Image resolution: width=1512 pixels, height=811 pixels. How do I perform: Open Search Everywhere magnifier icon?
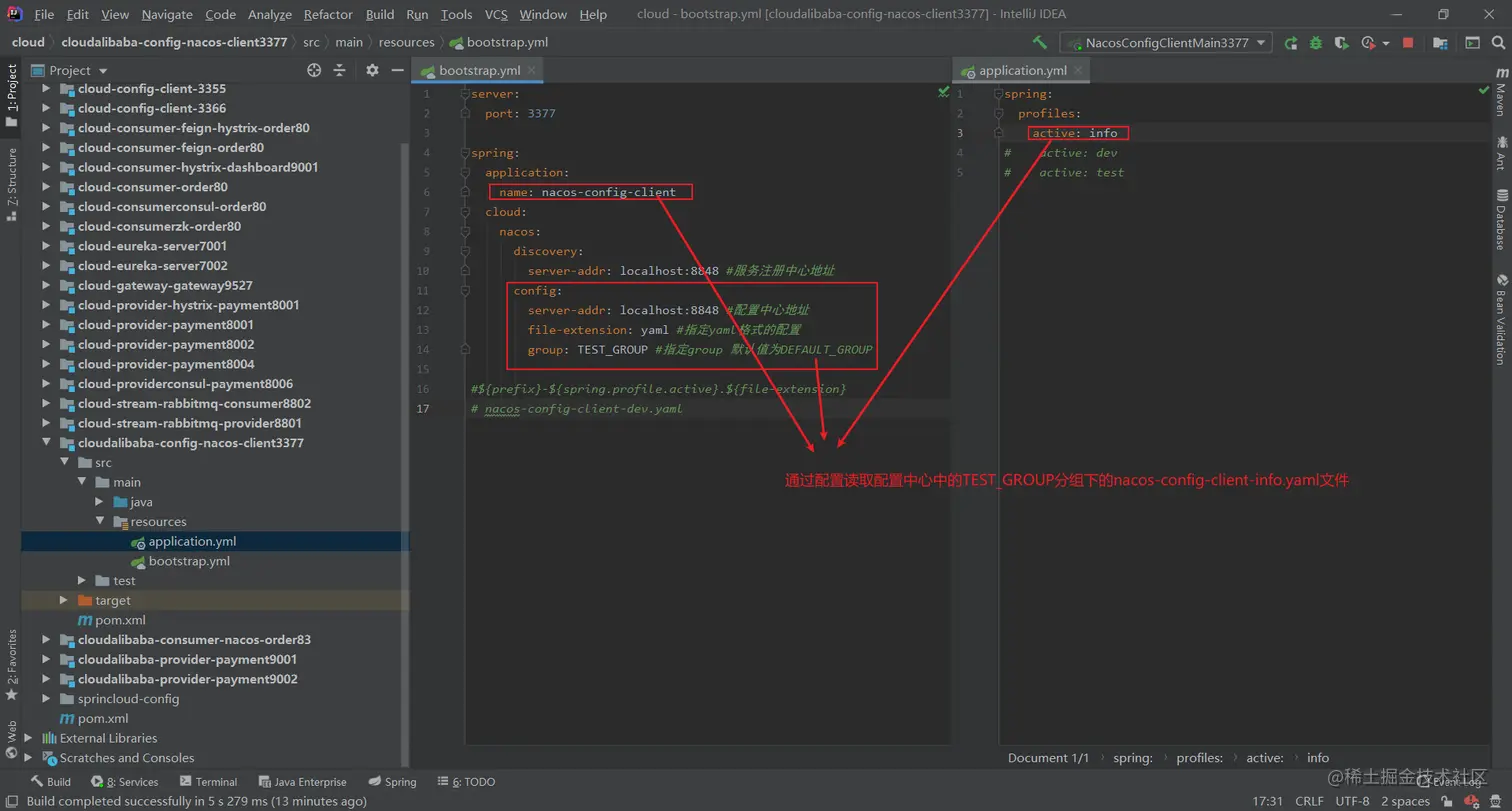click(1496, 43)
